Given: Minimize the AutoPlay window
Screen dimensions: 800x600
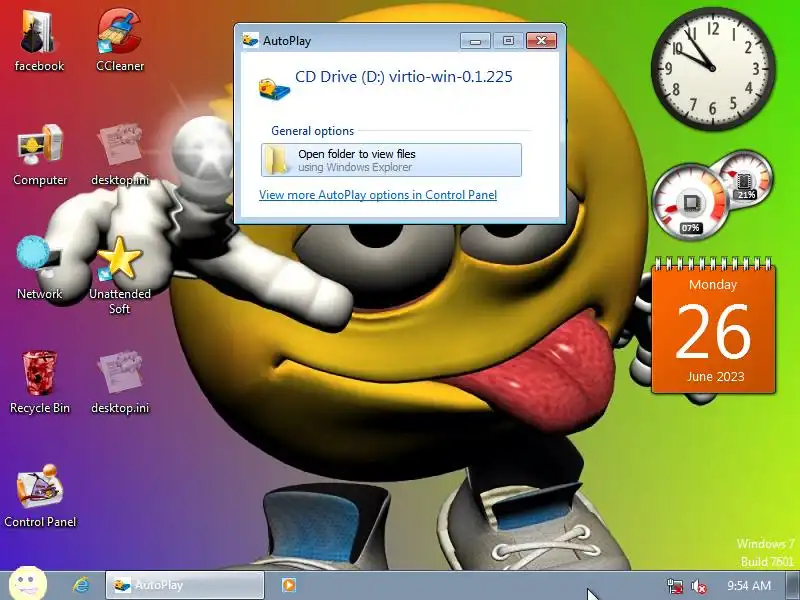Looking at the screenshot, I should (475, 40).
